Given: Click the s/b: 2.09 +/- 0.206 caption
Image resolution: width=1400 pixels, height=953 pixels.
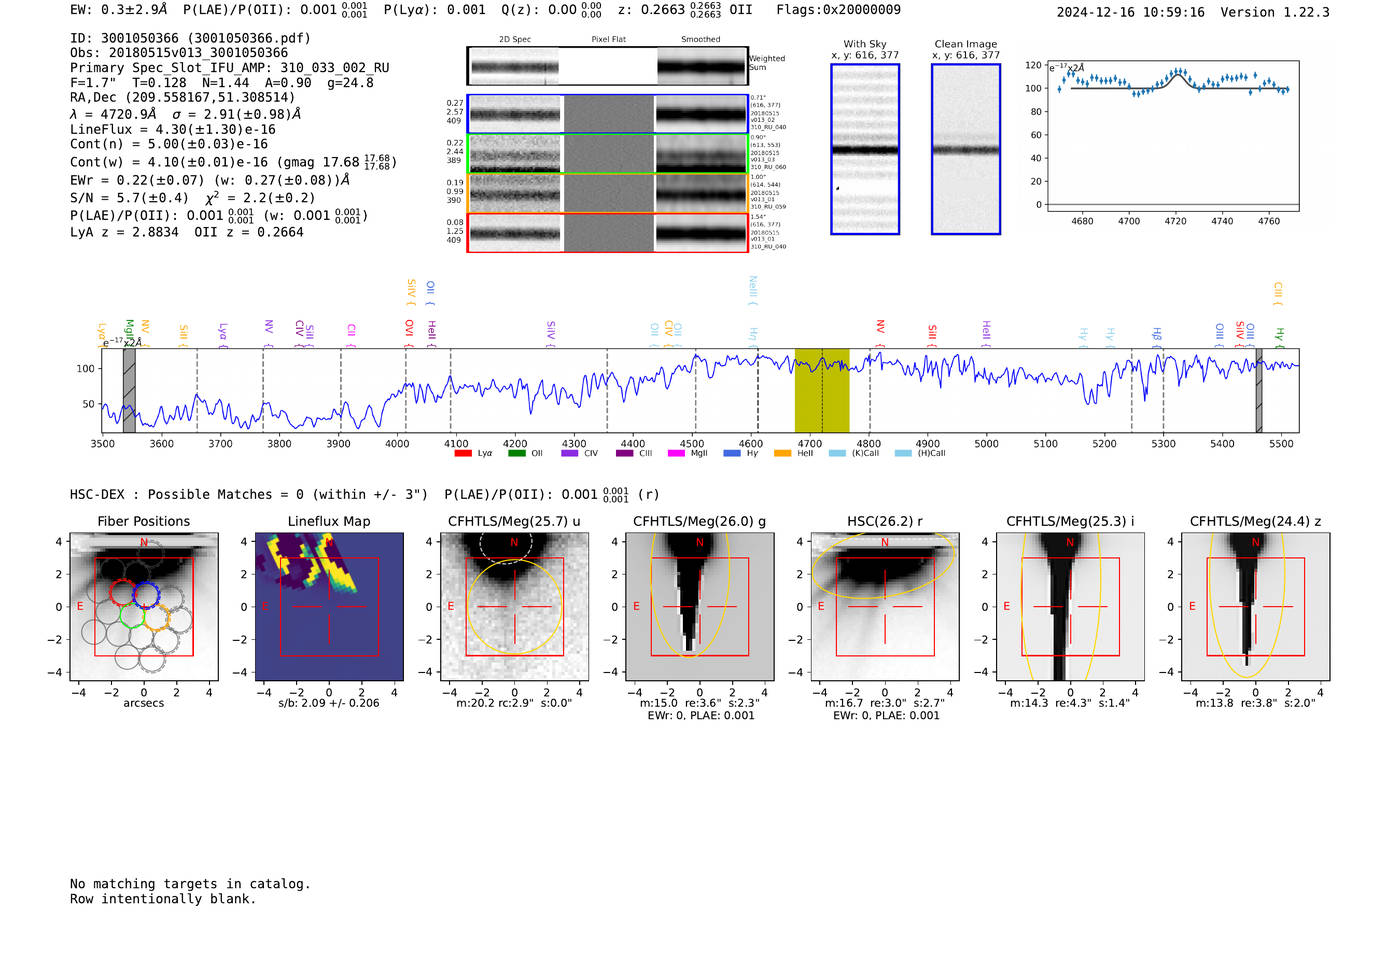Looking at the screenshot, I should (329, 703).
